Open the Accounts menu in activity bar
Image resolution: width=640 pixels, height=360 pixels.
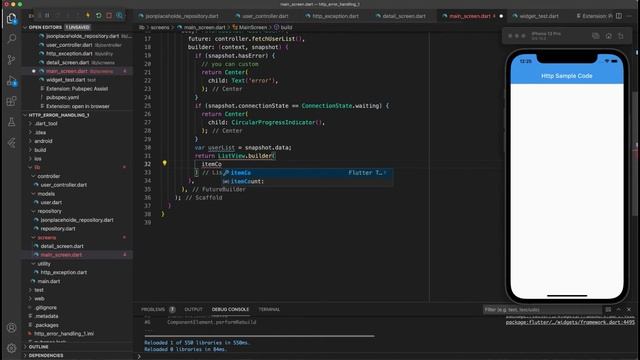click(11, 328)
